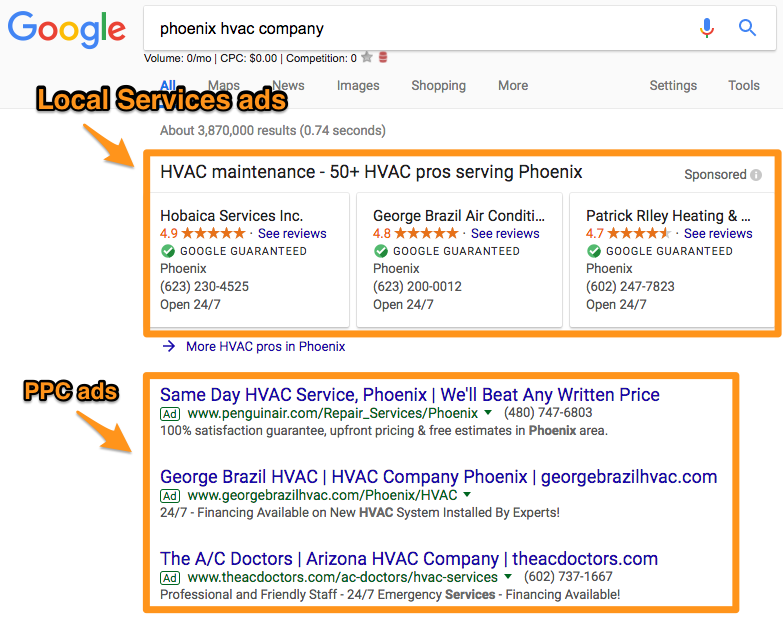Image resolution: width=783 pixels, height=617 pixels.
Task: Click George Brazil's Google Guaranteed green badge
Action: pos(381,251)
